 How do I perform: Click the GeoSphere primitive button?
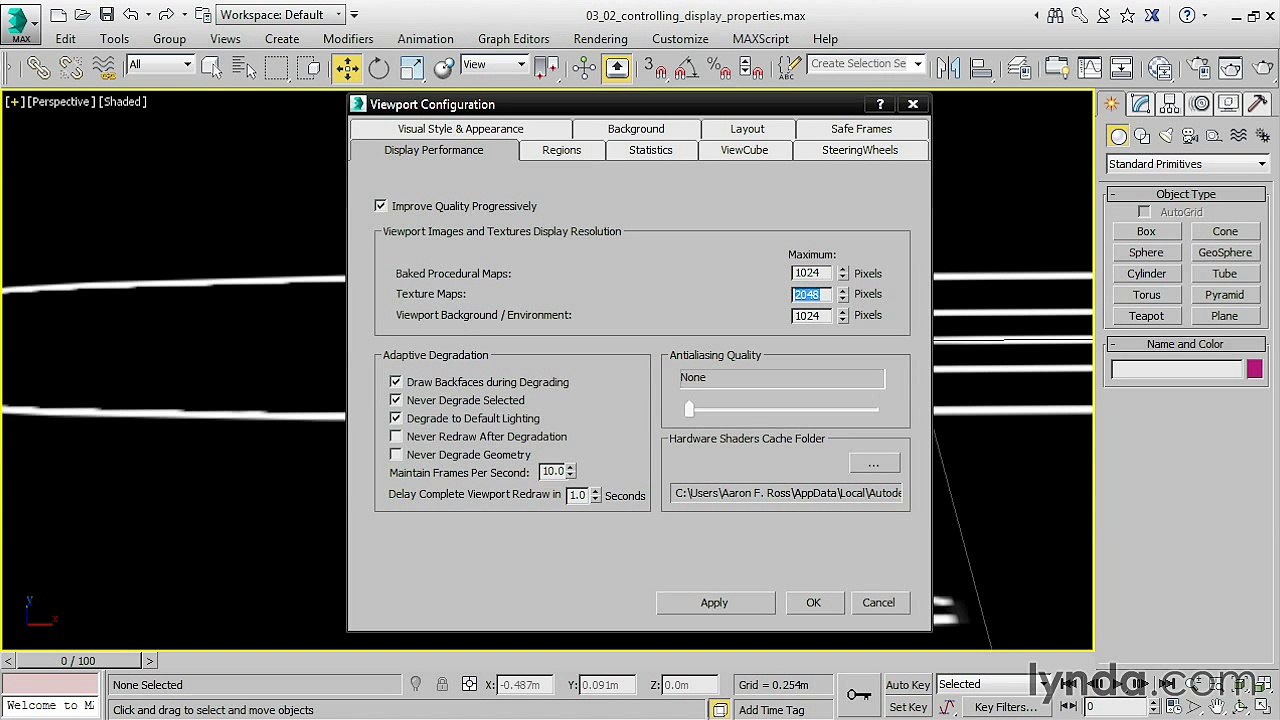point(1225,253)
